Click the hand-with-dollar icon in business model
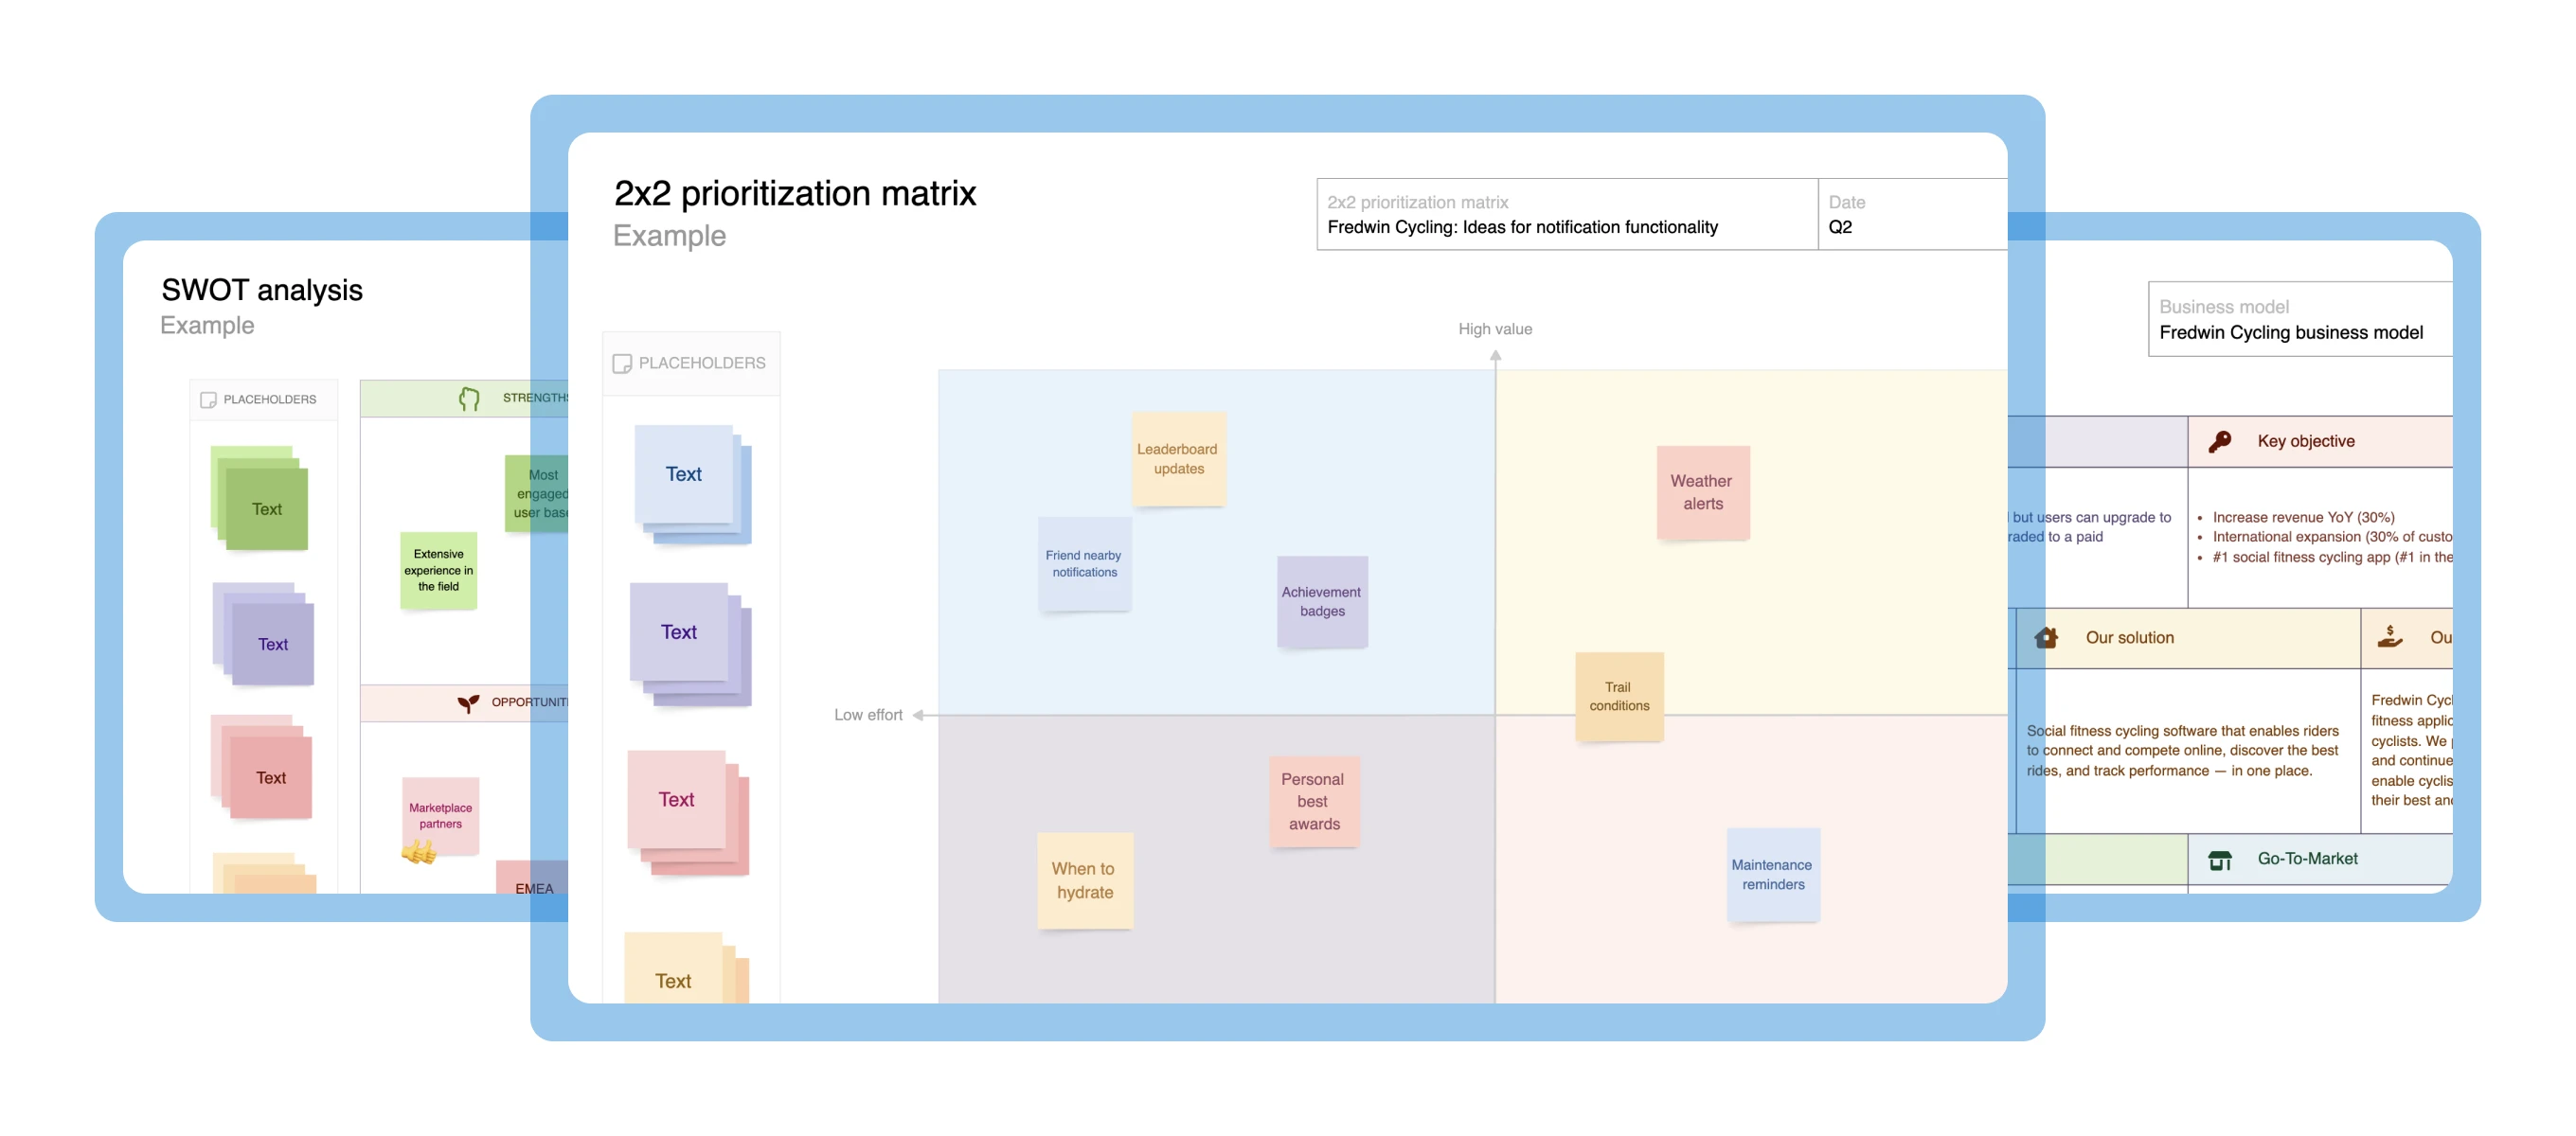The image size is (2576, 1136). coord(2390,636)
